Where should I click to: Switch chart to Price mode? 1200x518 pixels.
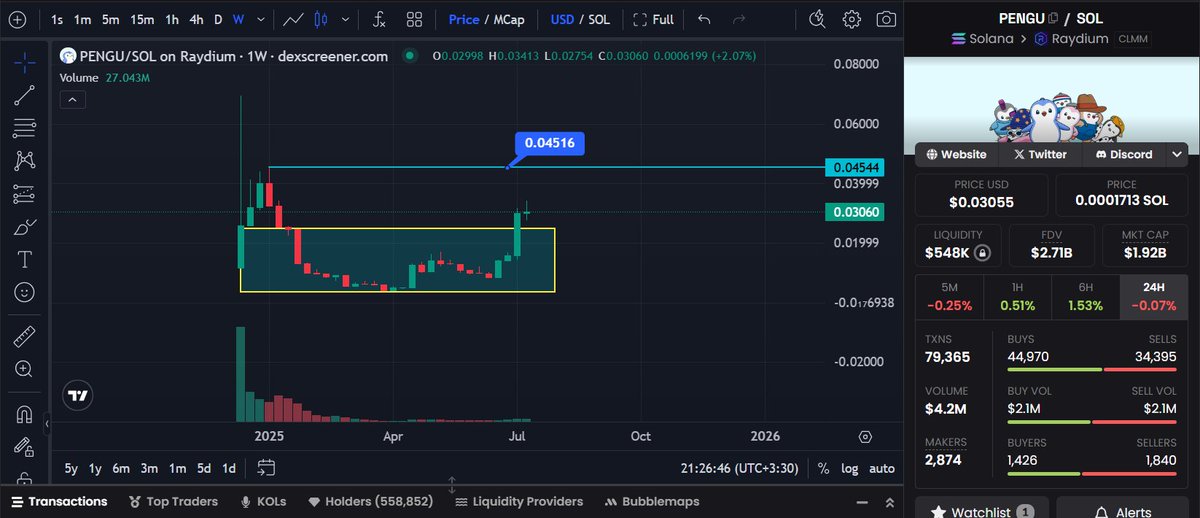[x=464, y=19]
